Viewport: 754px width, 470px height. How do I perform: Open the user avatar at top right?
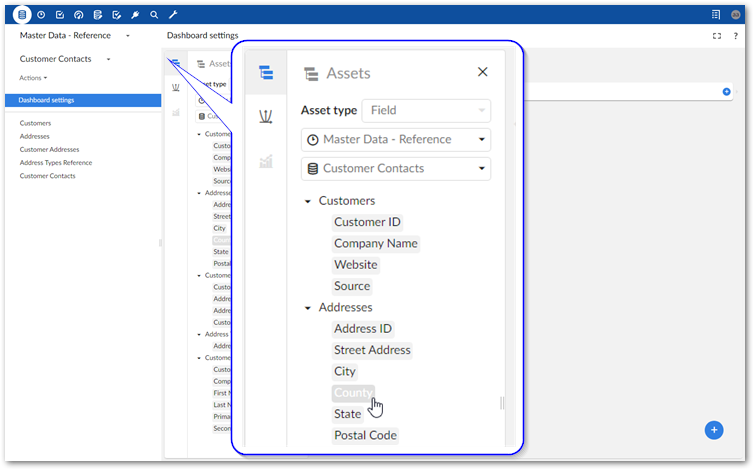pyautogui.click(x=735, y=15)
